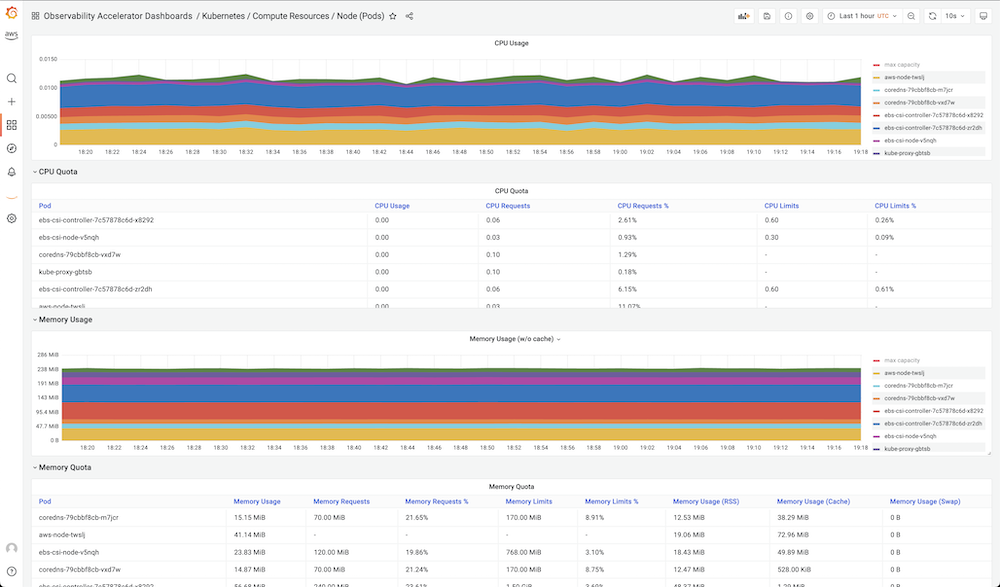The width and height of the screenshot is (1000, 587).
Task: Open pod kube-proxy-gbtsb in CPU Quota table
Action: pos(65,272)
